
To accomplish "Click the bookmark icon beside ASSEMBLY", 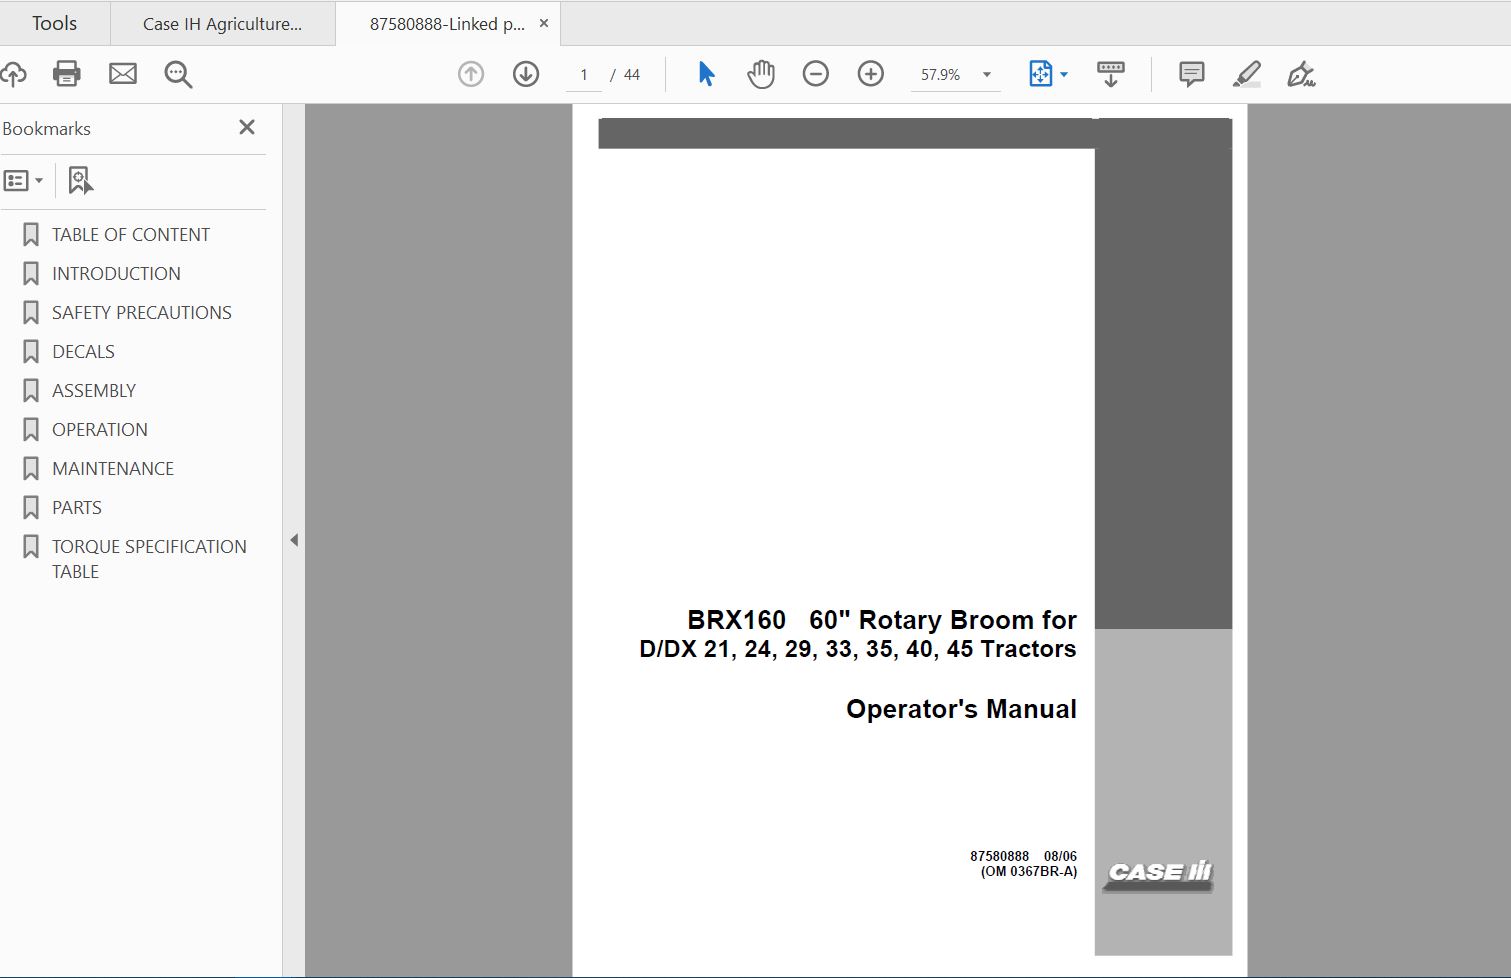I will tap(31, 391).
